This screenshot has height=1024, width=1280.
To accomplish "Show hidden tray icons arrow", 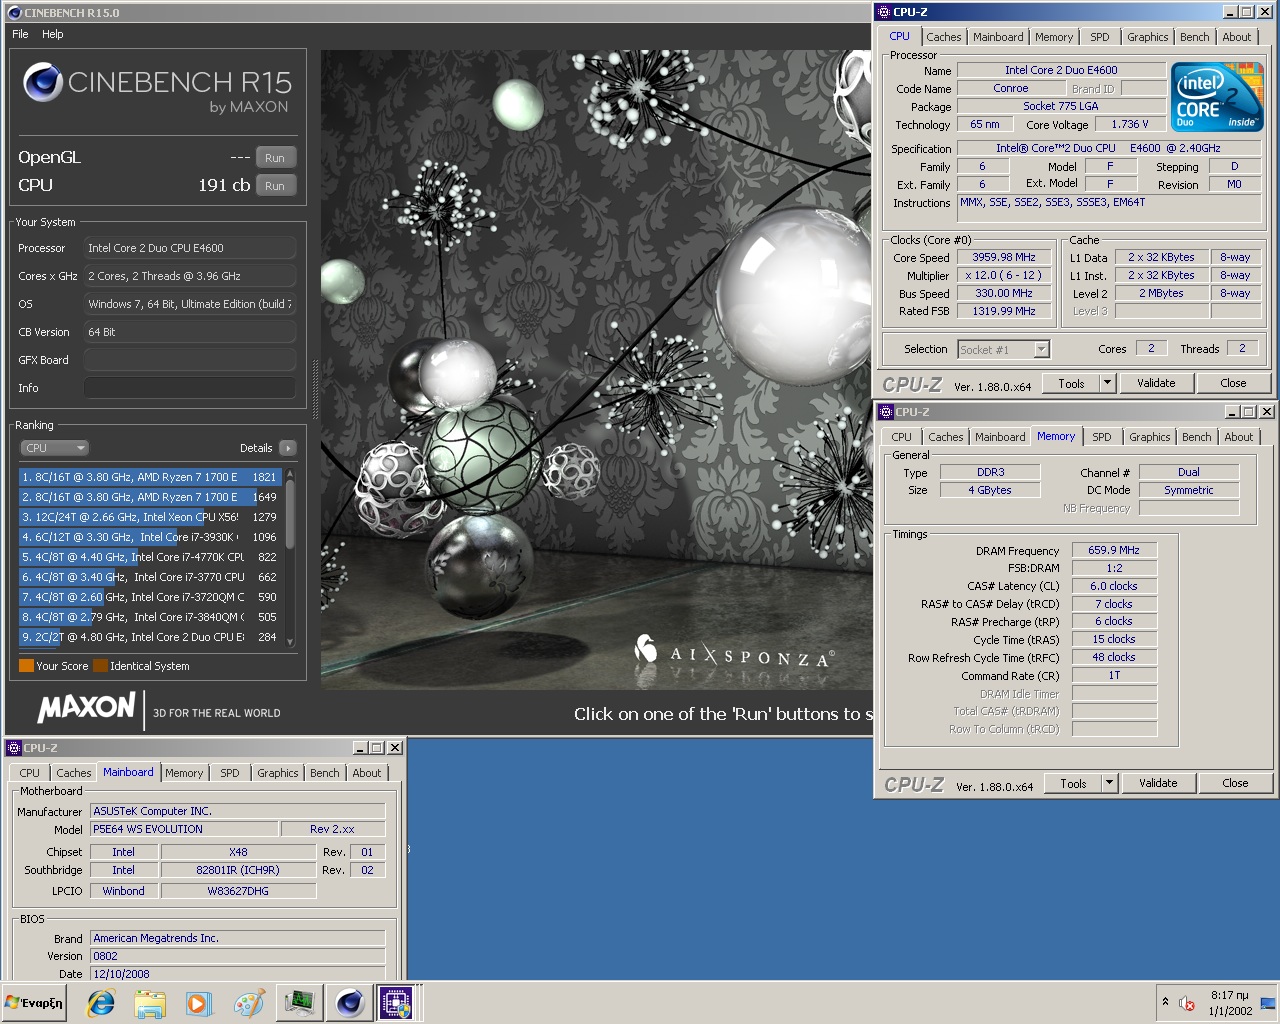I will tap(1165, 1002).
